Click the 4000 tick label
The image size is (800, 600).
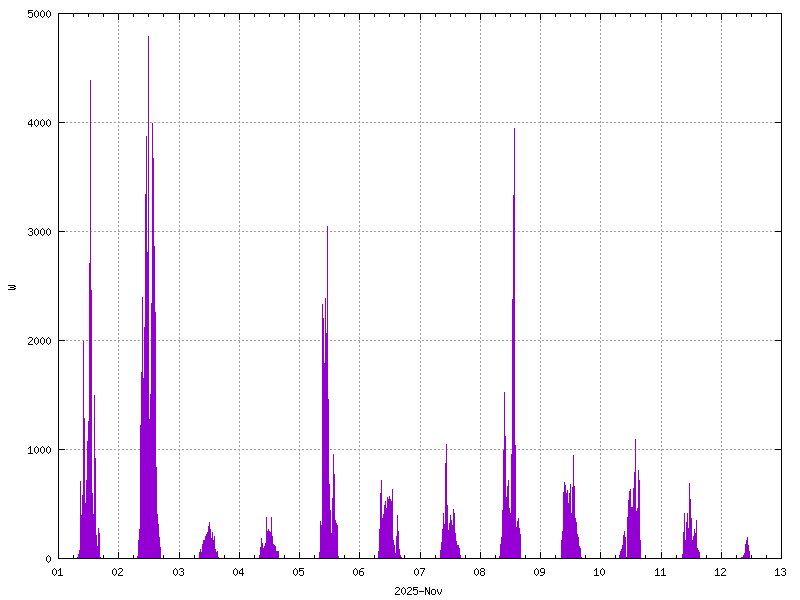pos(39,123)
